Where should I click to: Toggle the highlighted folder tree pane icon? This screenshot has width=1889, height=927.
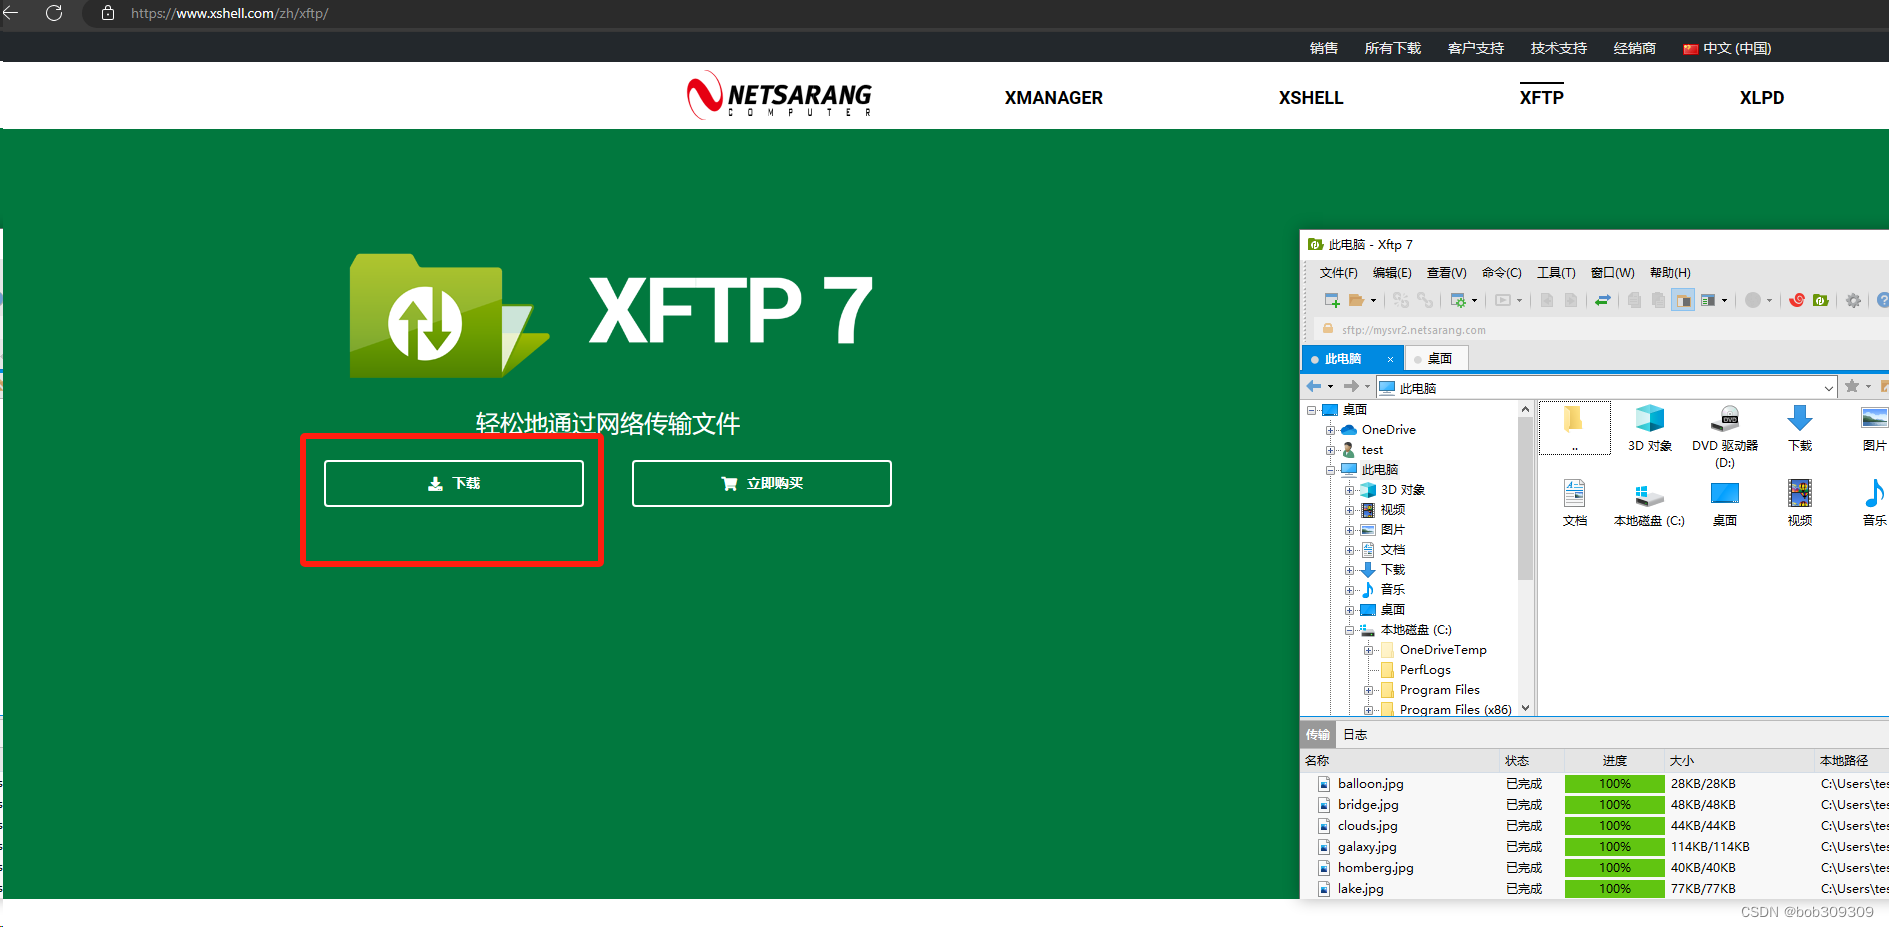[1684, 300]
